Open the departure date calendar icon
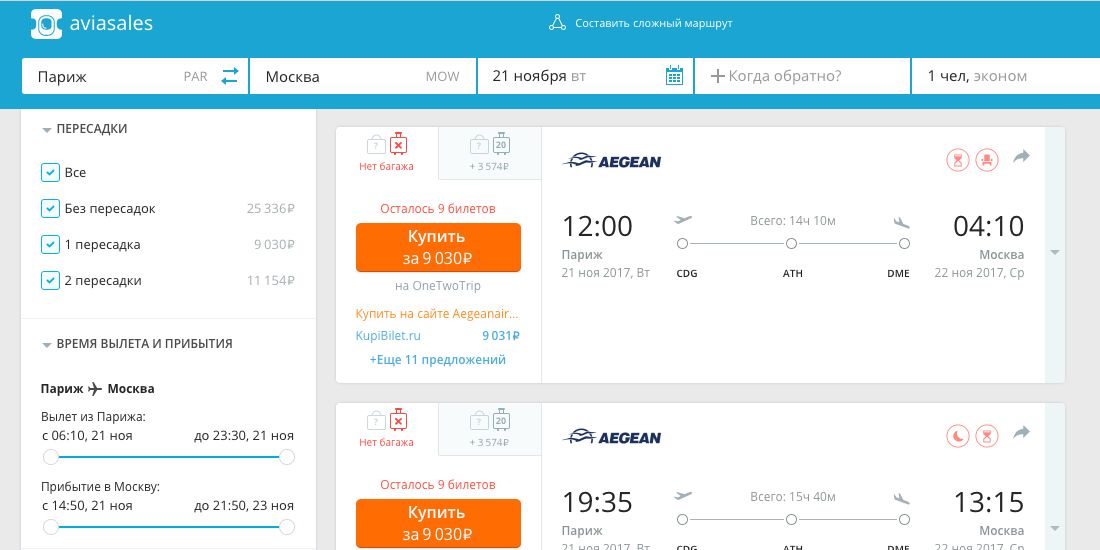Screen dimensions: 1100x550 (674, 76)
